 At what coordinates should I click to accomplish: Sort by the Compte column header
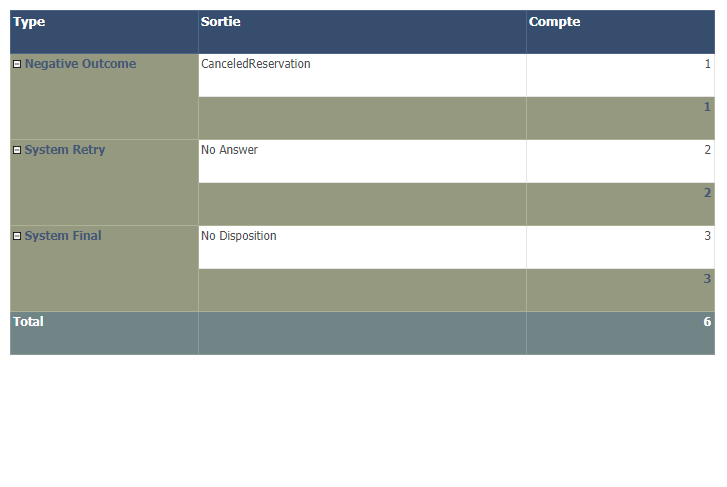click(x=554, y=22)
